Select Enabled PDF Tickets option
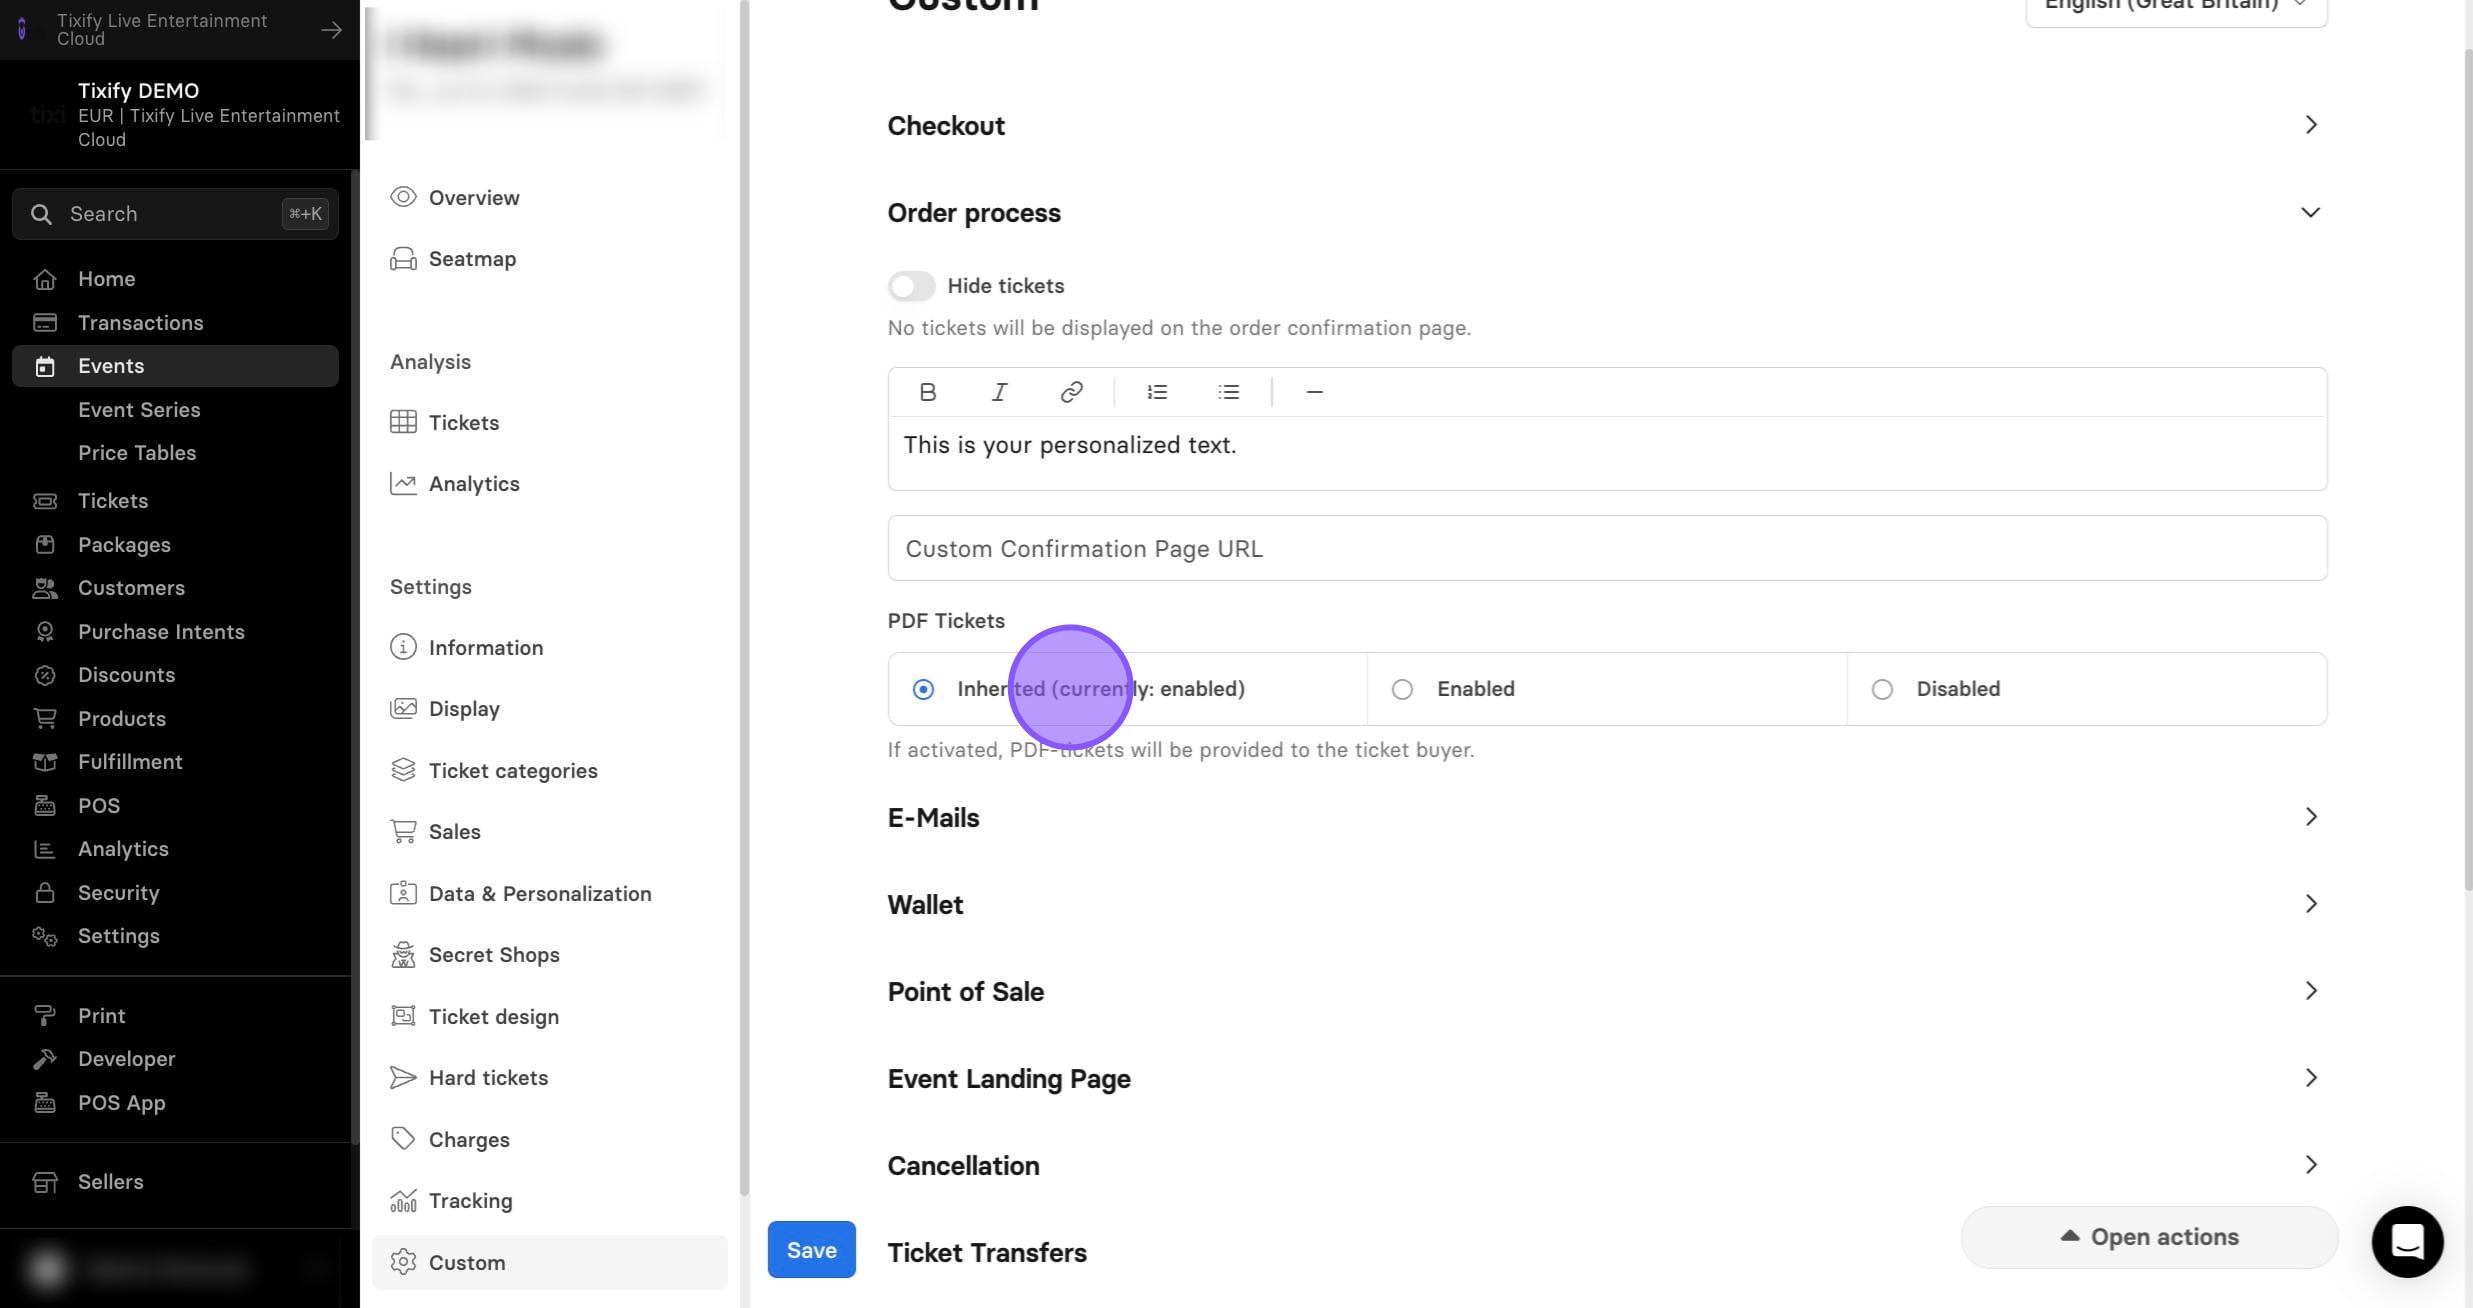This screenshot has height=1308, width=2473. point(1607,689)
